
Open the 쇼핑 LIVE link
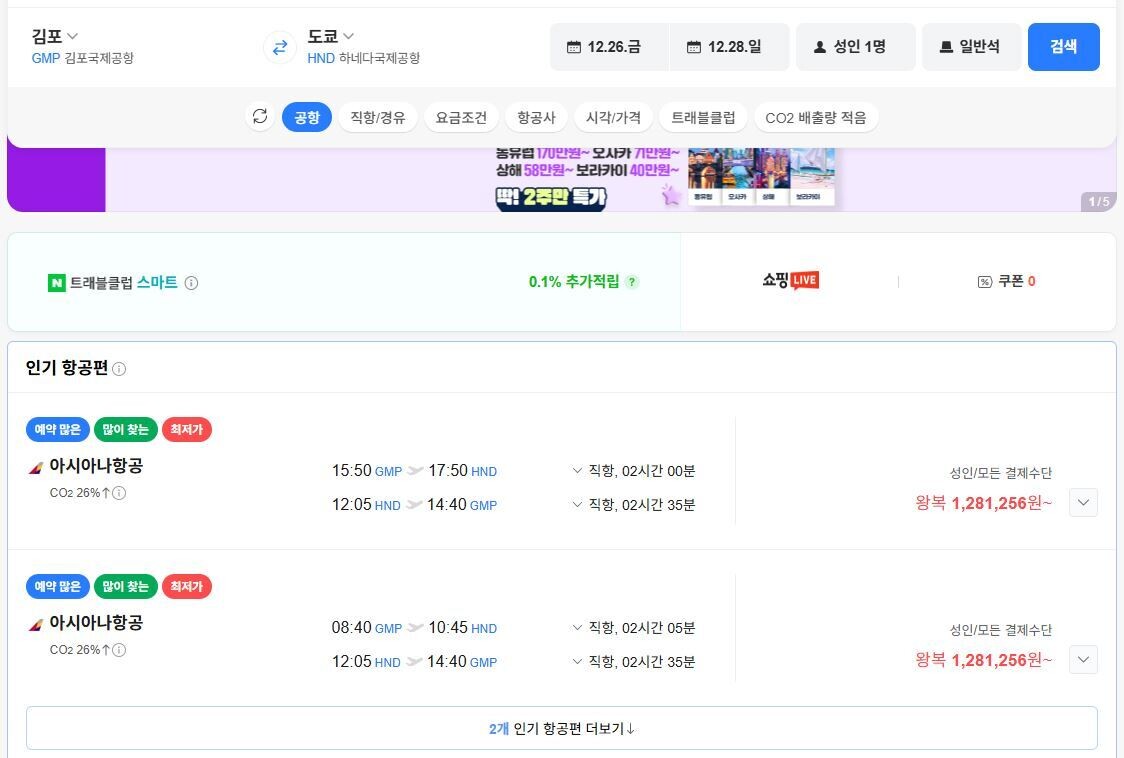tap(790, 280)
